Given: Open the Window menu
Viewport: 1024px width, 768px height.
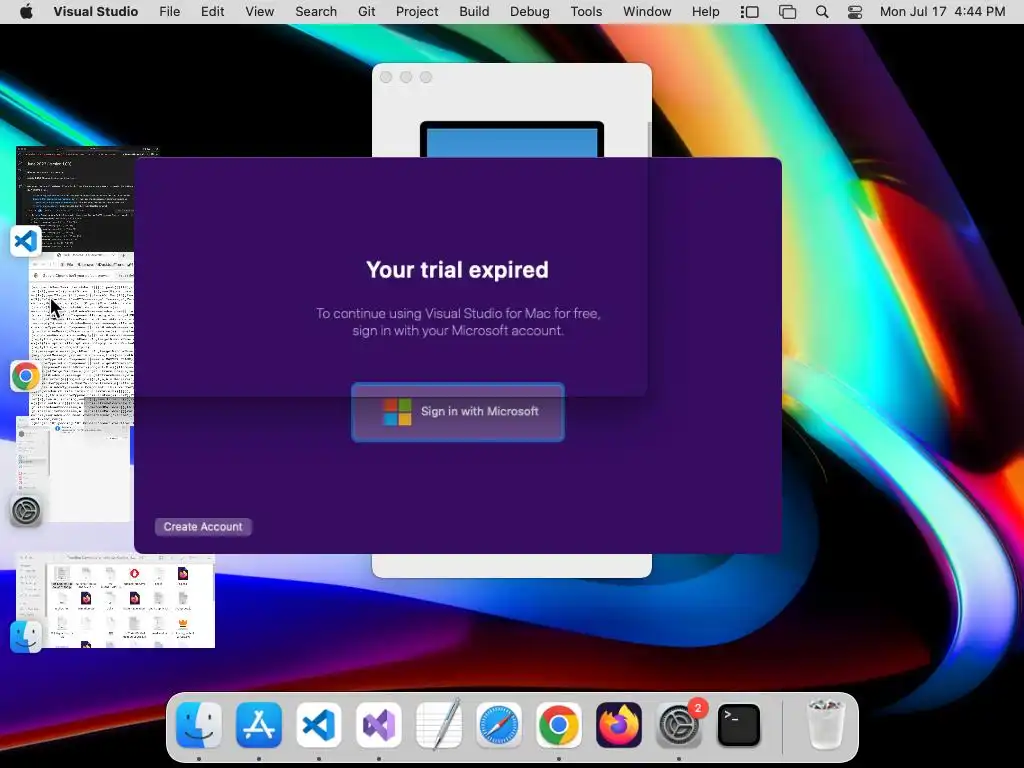Looking at the screenshot, I should click(647, 12).
